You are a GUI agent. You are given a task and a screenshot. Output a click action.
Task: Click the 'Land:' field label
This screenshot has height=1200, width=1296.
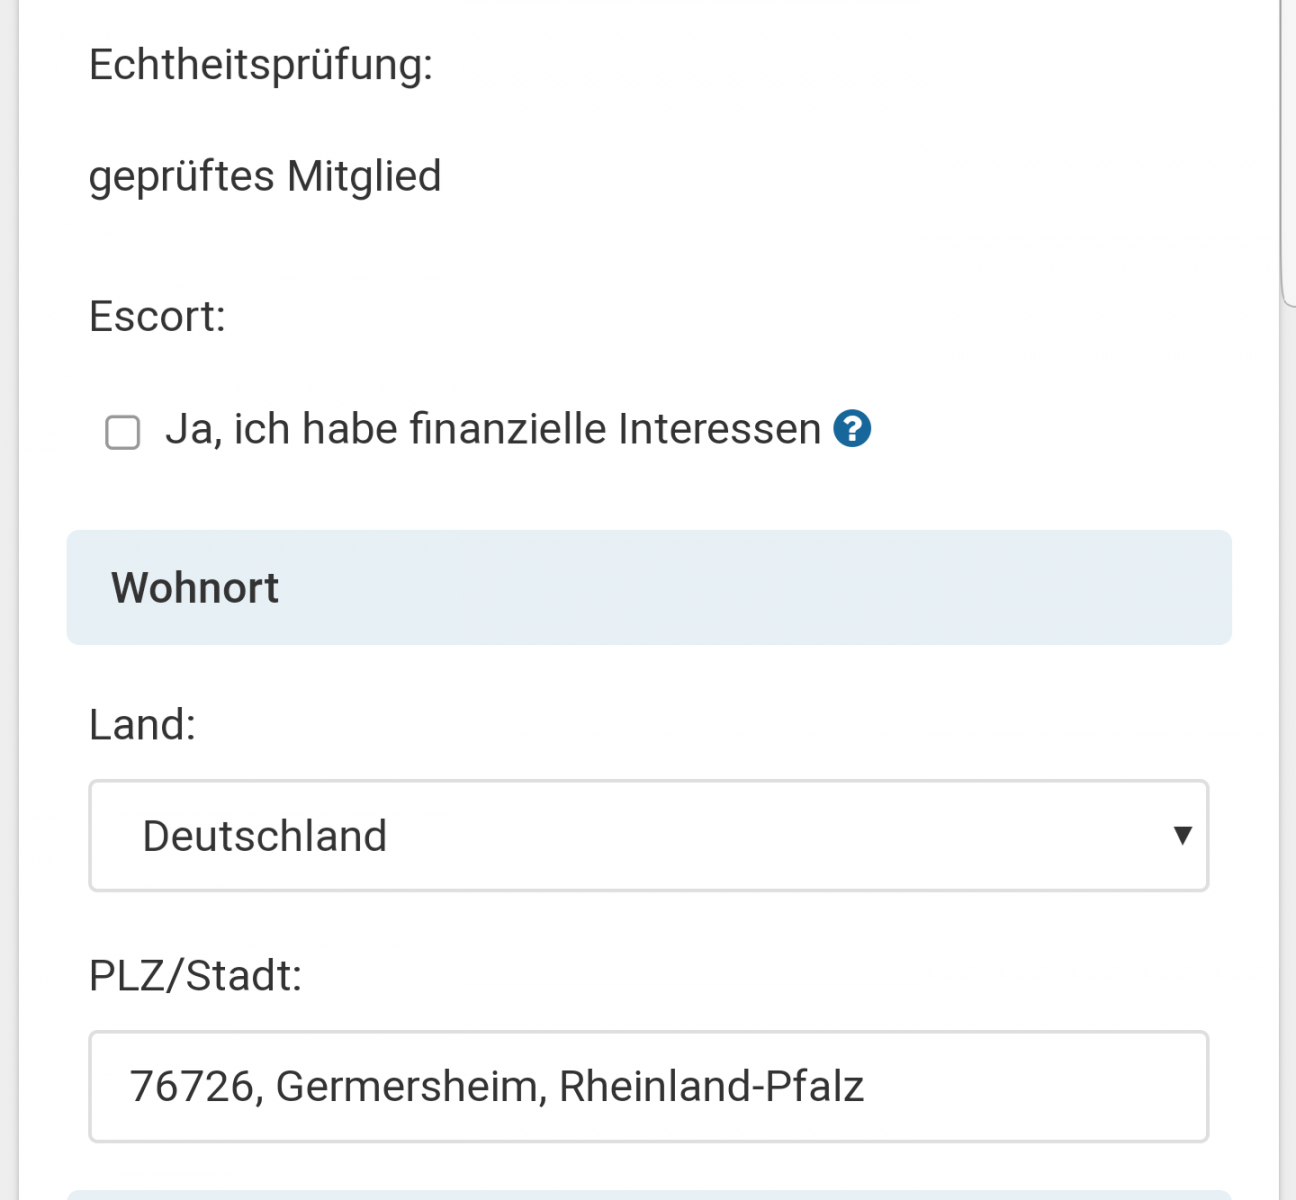[x=142, y=725]
